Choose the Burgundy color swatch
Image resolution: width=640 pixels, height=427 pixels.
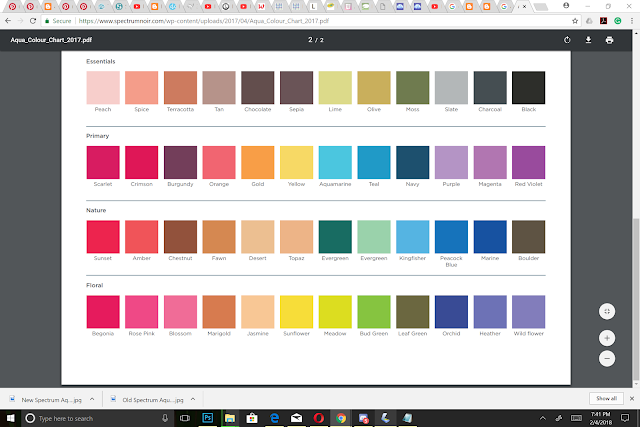[180, 162]
